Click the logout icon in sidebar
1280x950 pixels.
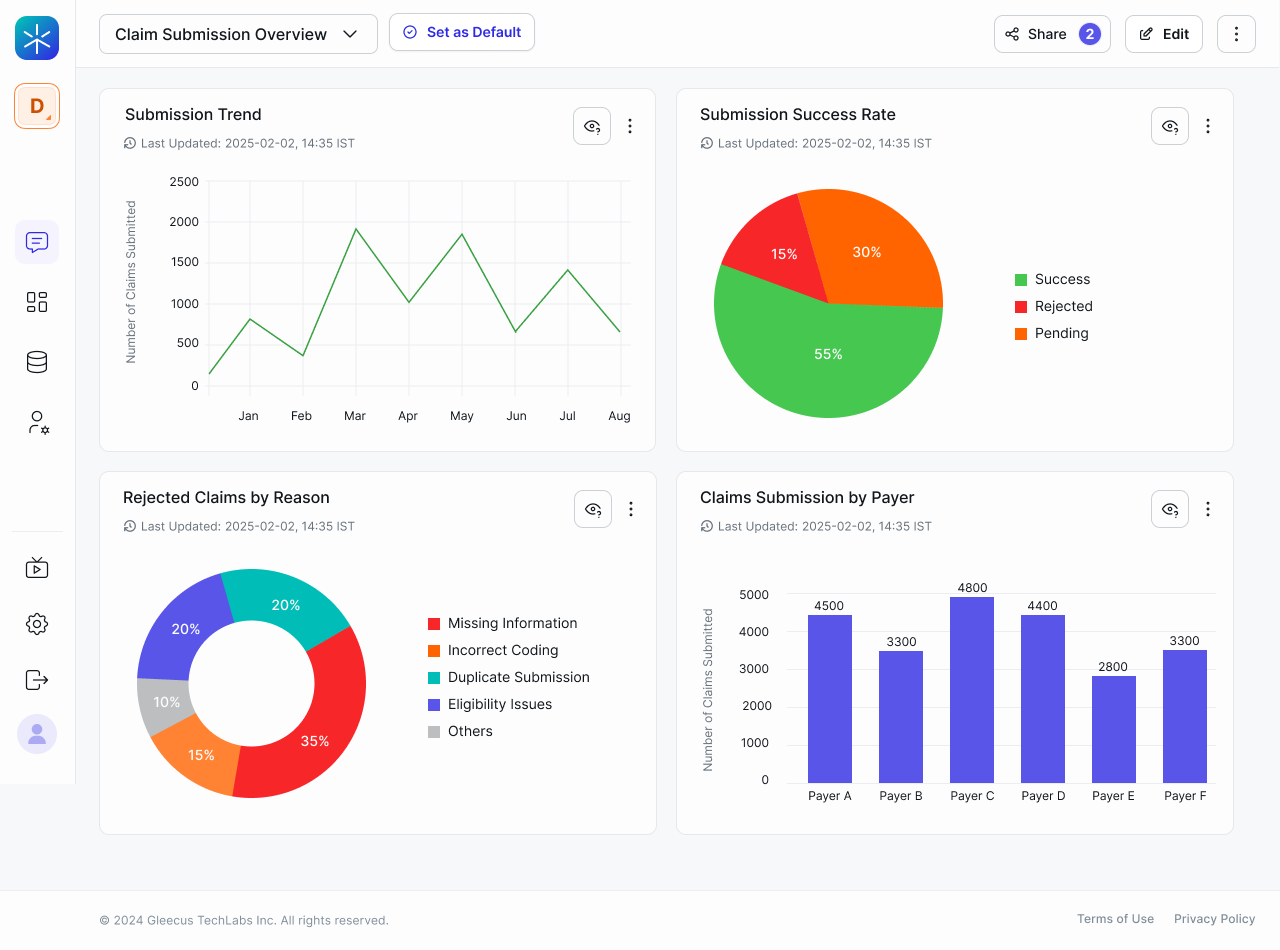coord(37,680)
